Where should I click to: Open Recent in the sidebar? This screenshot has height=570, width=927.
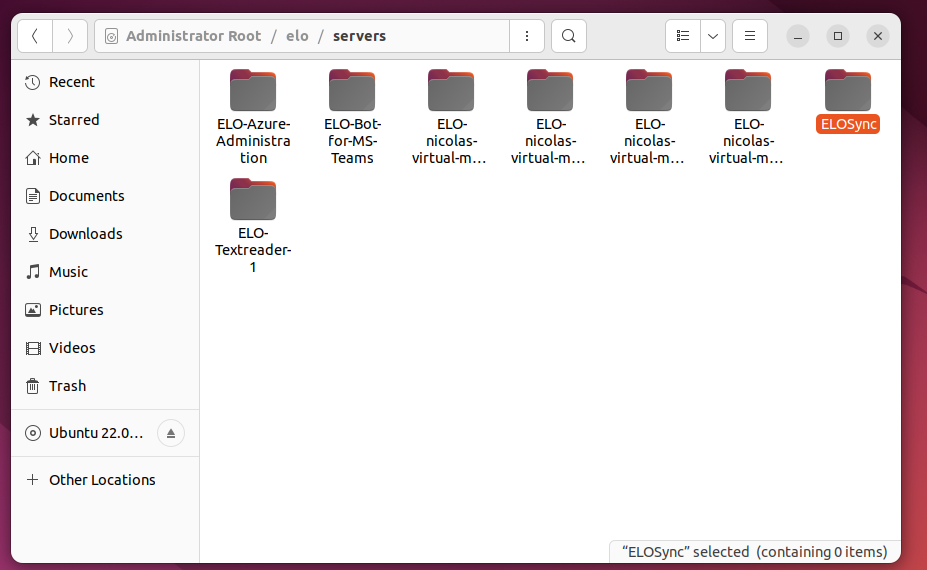point(72,82)
